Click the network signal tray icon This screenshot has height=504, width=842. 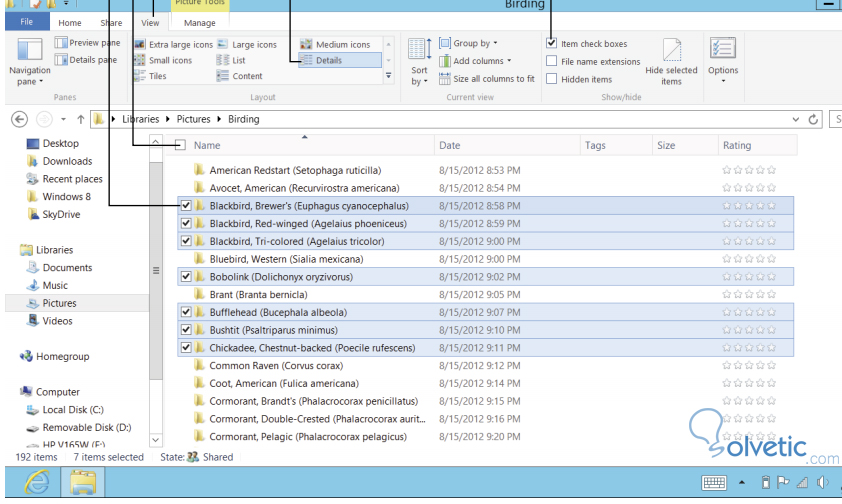[x=802, y=483]
